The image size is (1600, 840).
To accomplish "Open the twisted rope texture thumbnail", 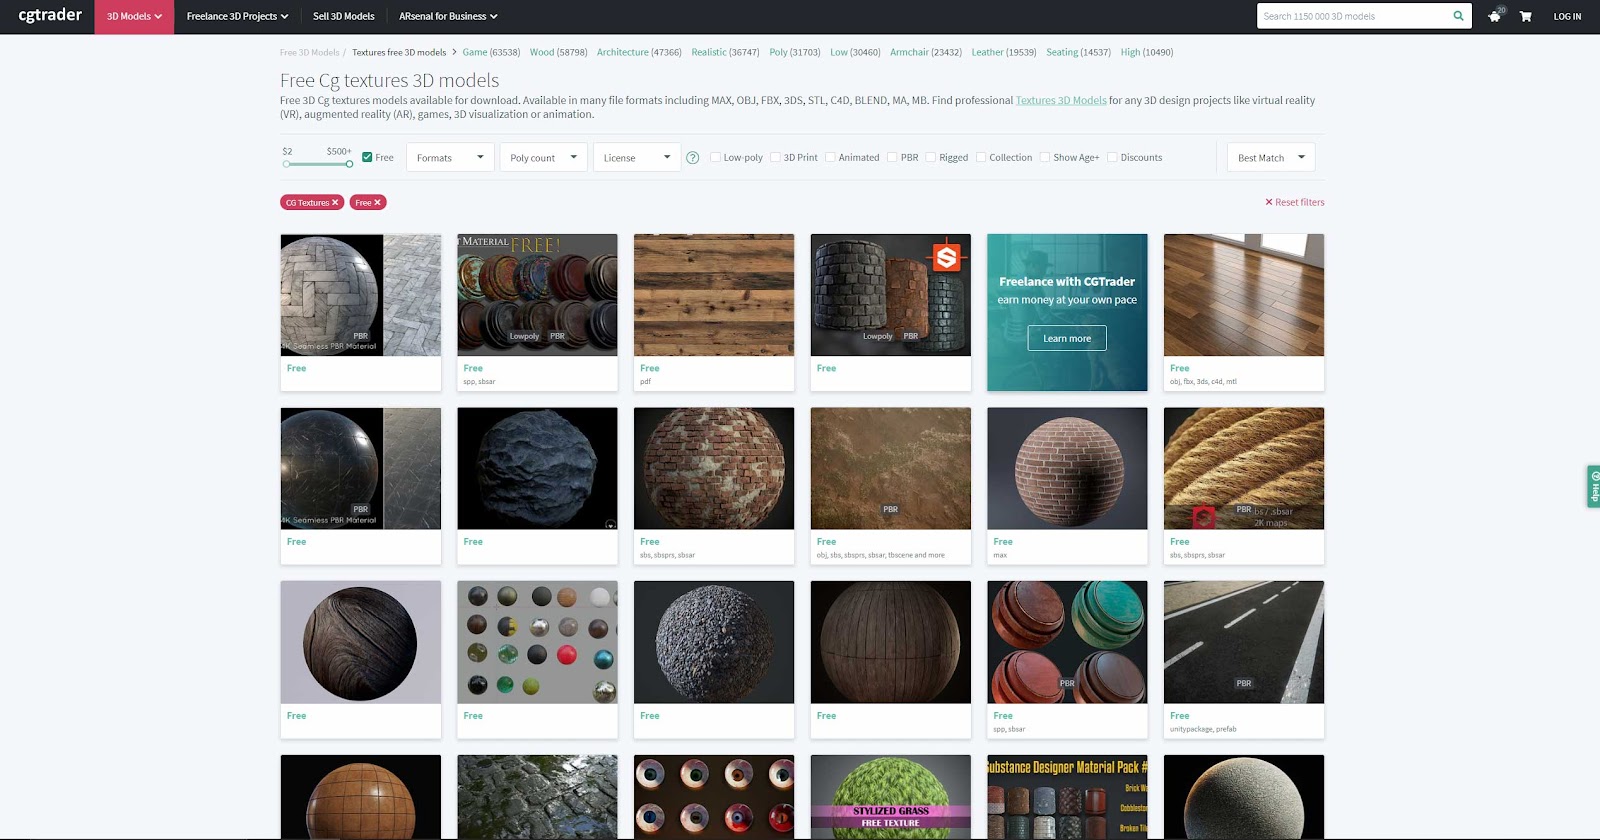I will [1244, 468].
